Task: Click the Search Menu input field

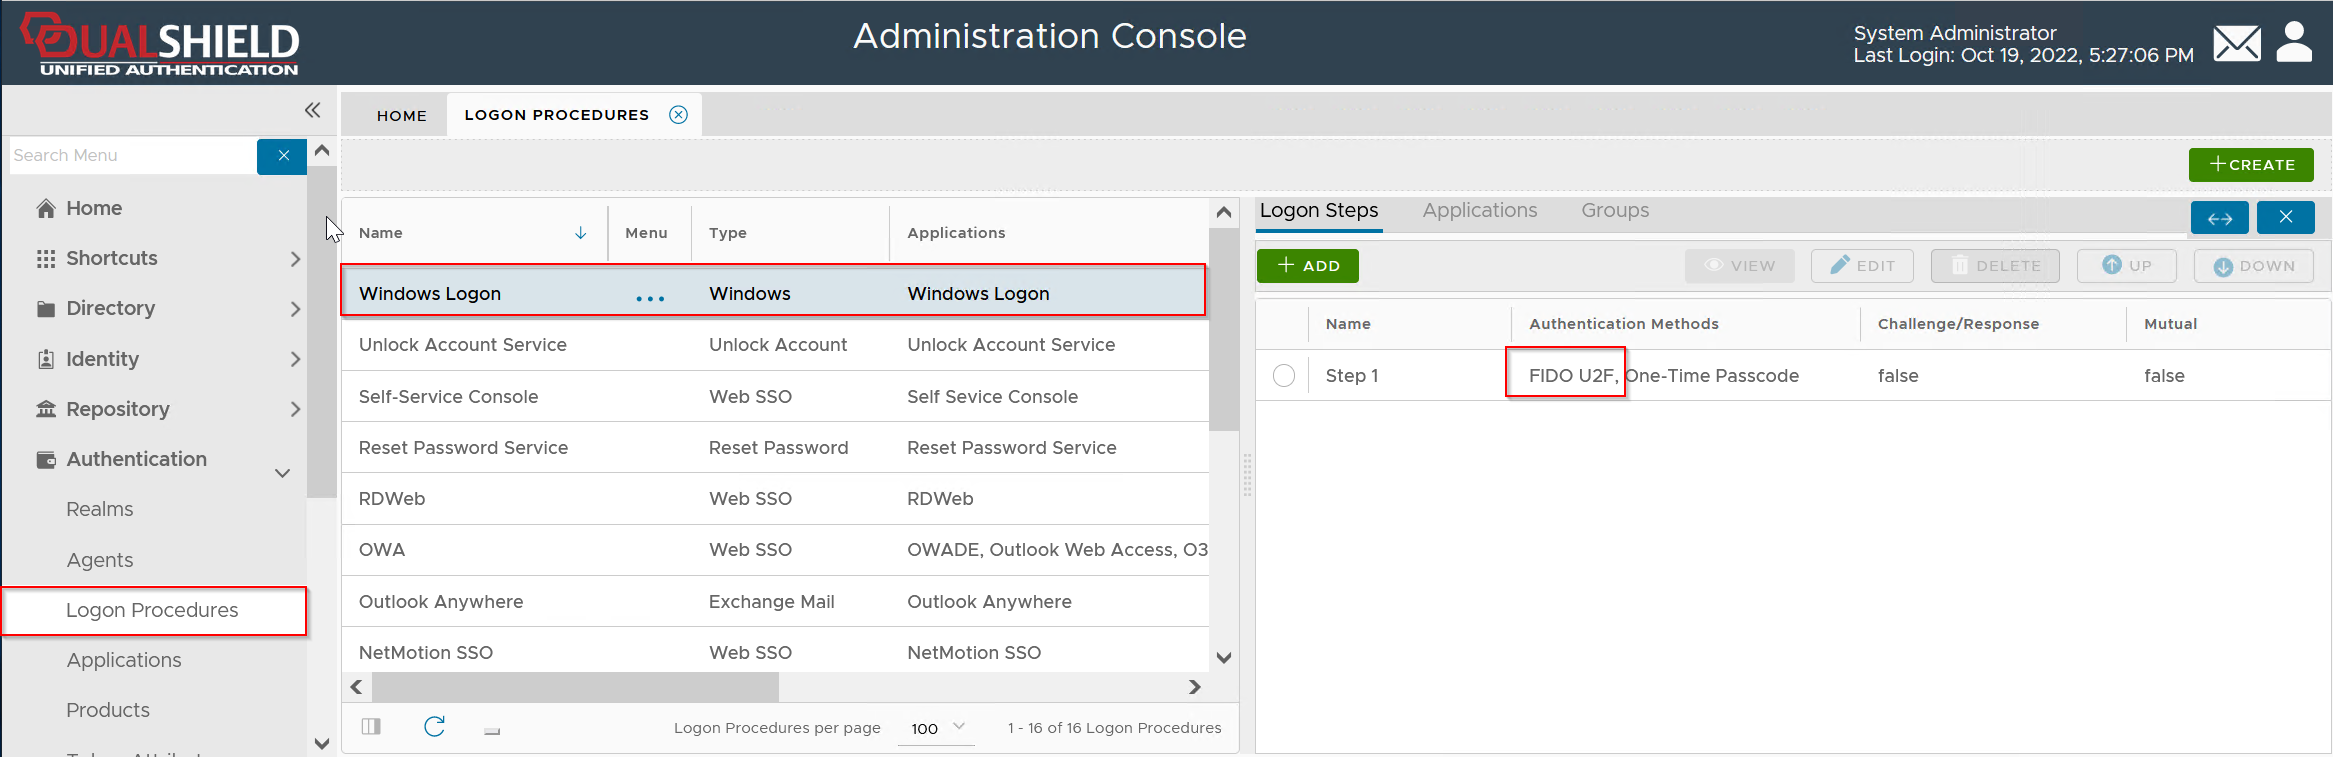Action: 132,156
